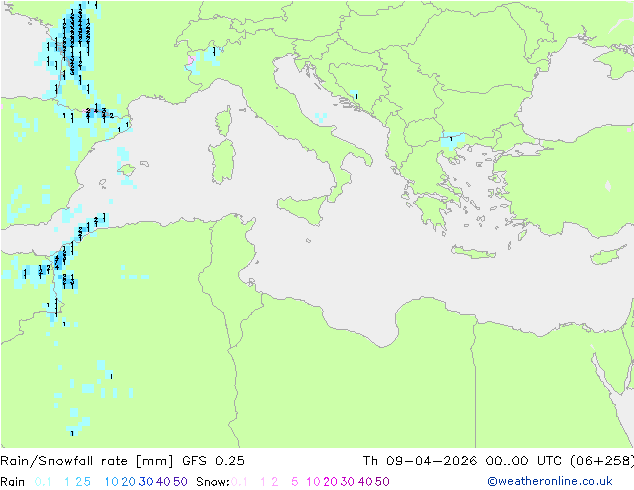Click the 'Rain/Snowfall rate [mm]' title text
634x490 pixels.
tap(87, 461)
